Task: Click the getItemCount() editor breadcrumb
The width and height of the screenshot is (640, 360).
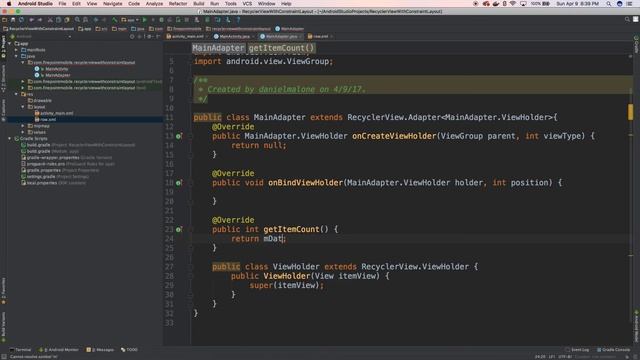Action: (282, 48)
